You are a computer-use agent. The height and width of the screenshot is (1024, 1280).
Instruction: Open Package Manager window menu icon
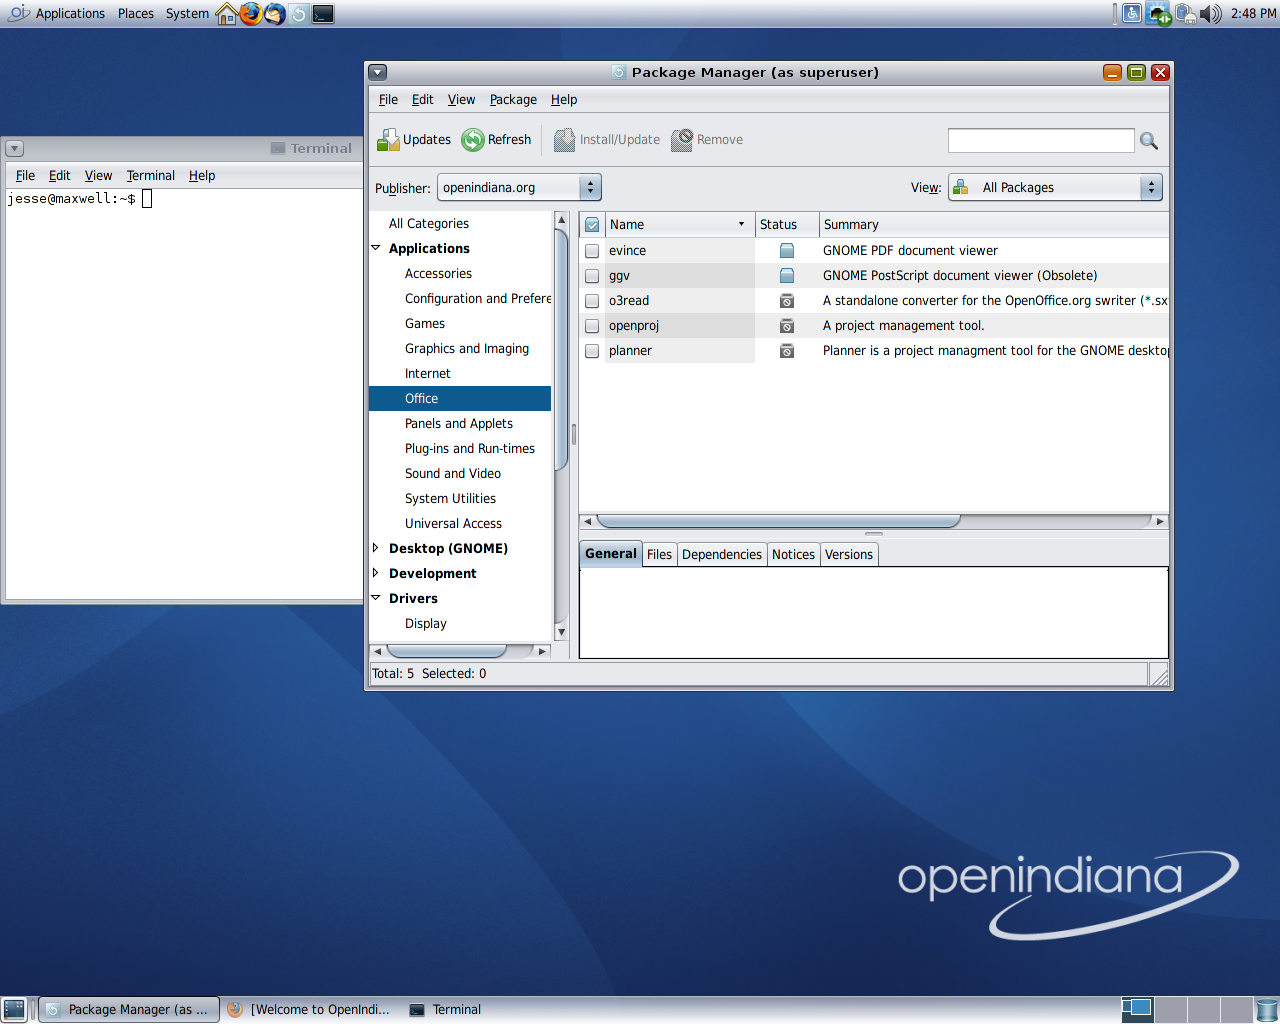377,72
